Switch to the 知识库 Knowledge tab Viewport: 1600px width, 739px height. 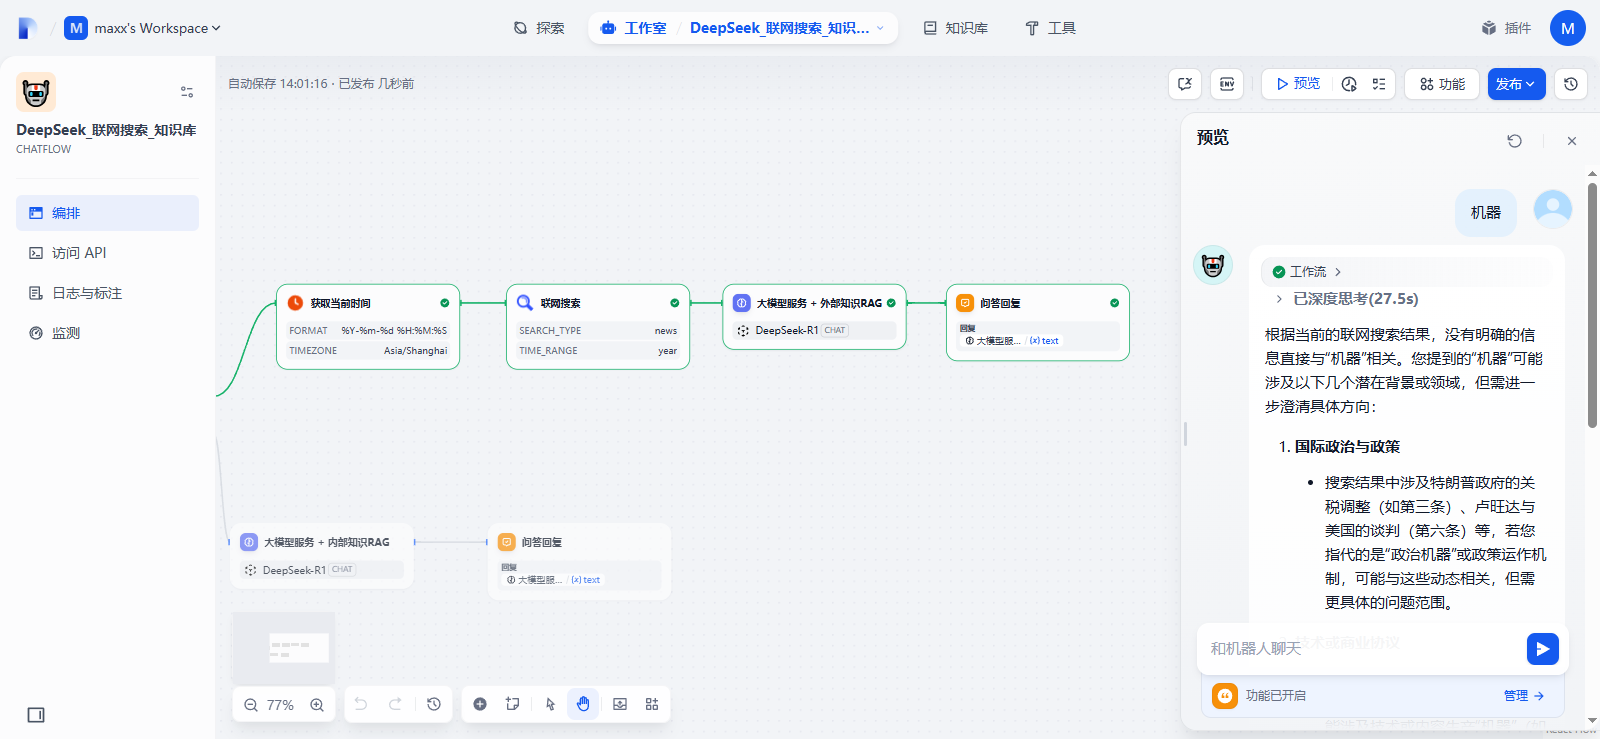(955, 28)
